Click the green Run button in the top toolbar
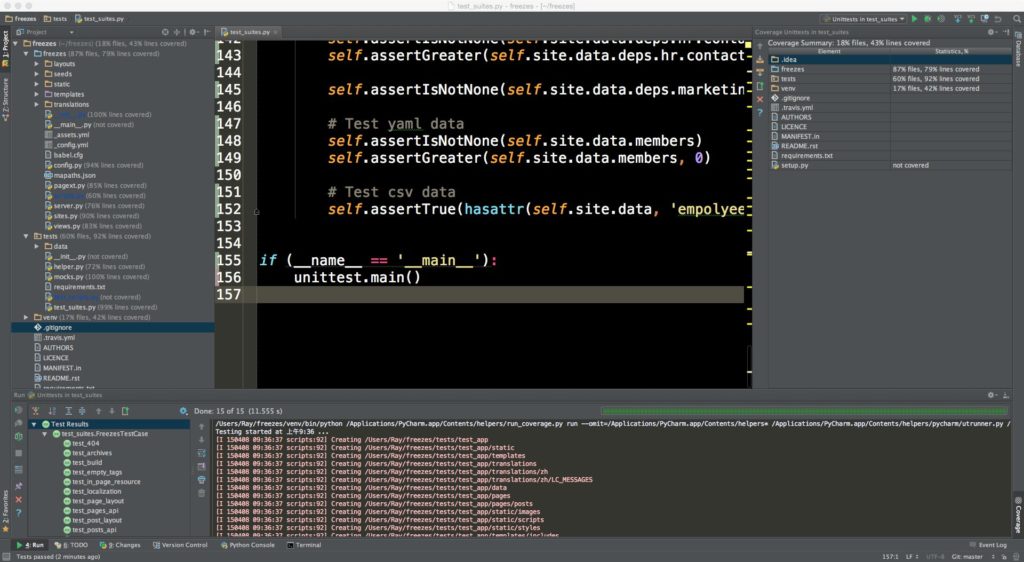Screen dimensions: 1024x562 pyautogui.click(x=914, y=19)
